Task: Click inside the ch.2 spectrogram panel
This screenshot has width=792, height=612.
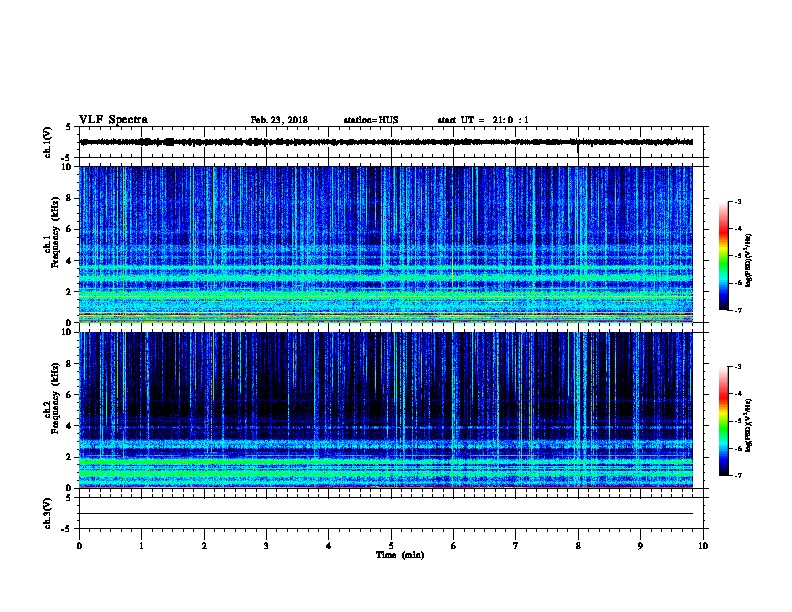Action: point(386,410)
